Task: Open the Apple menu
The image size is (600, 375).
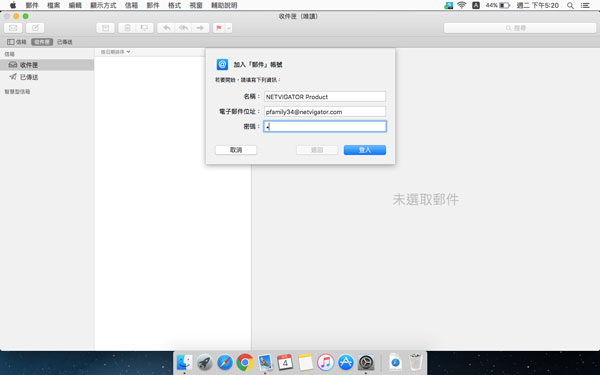Action: [13, 5]
